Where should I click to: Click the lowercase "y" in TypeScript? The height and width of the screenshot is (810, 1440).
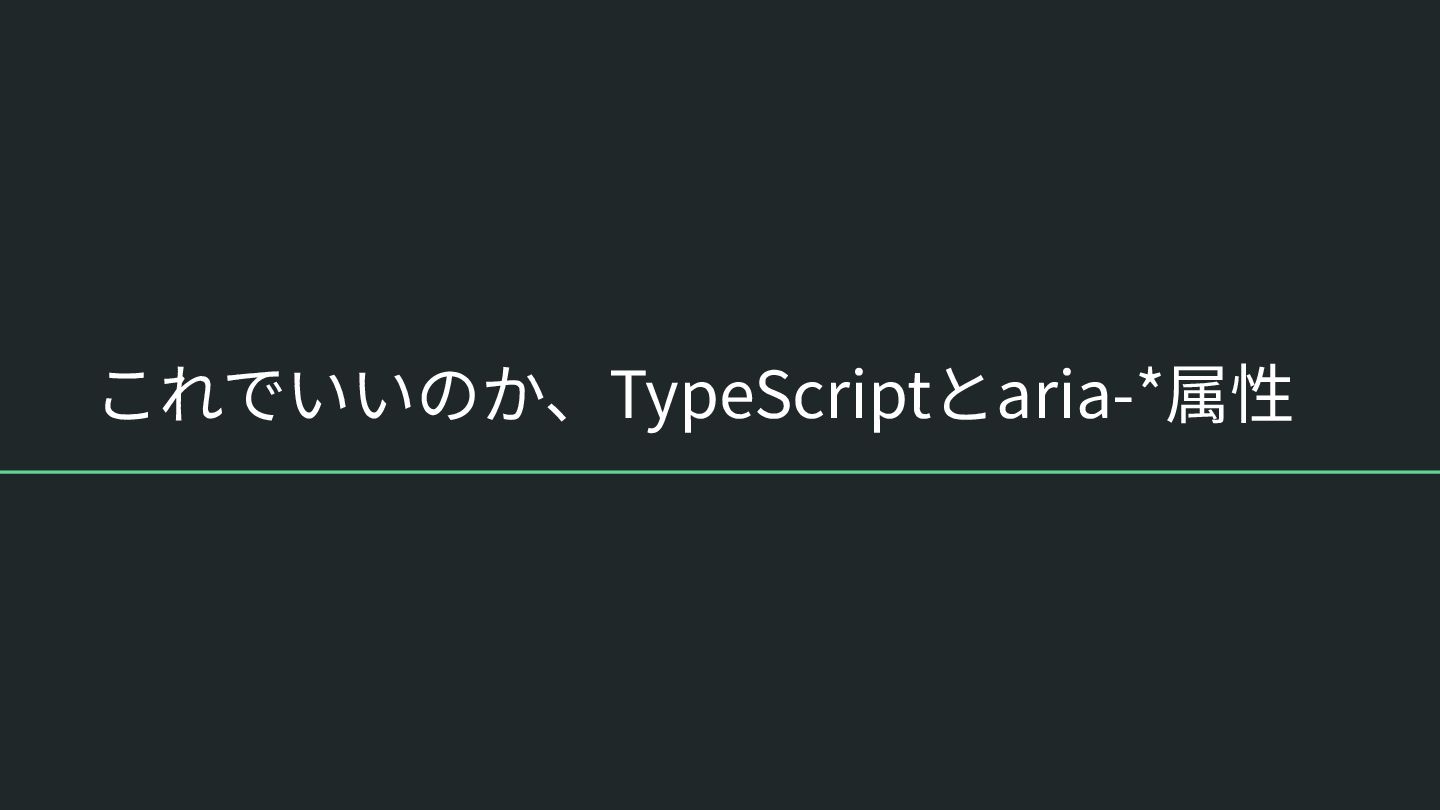(x=665, y=404)
